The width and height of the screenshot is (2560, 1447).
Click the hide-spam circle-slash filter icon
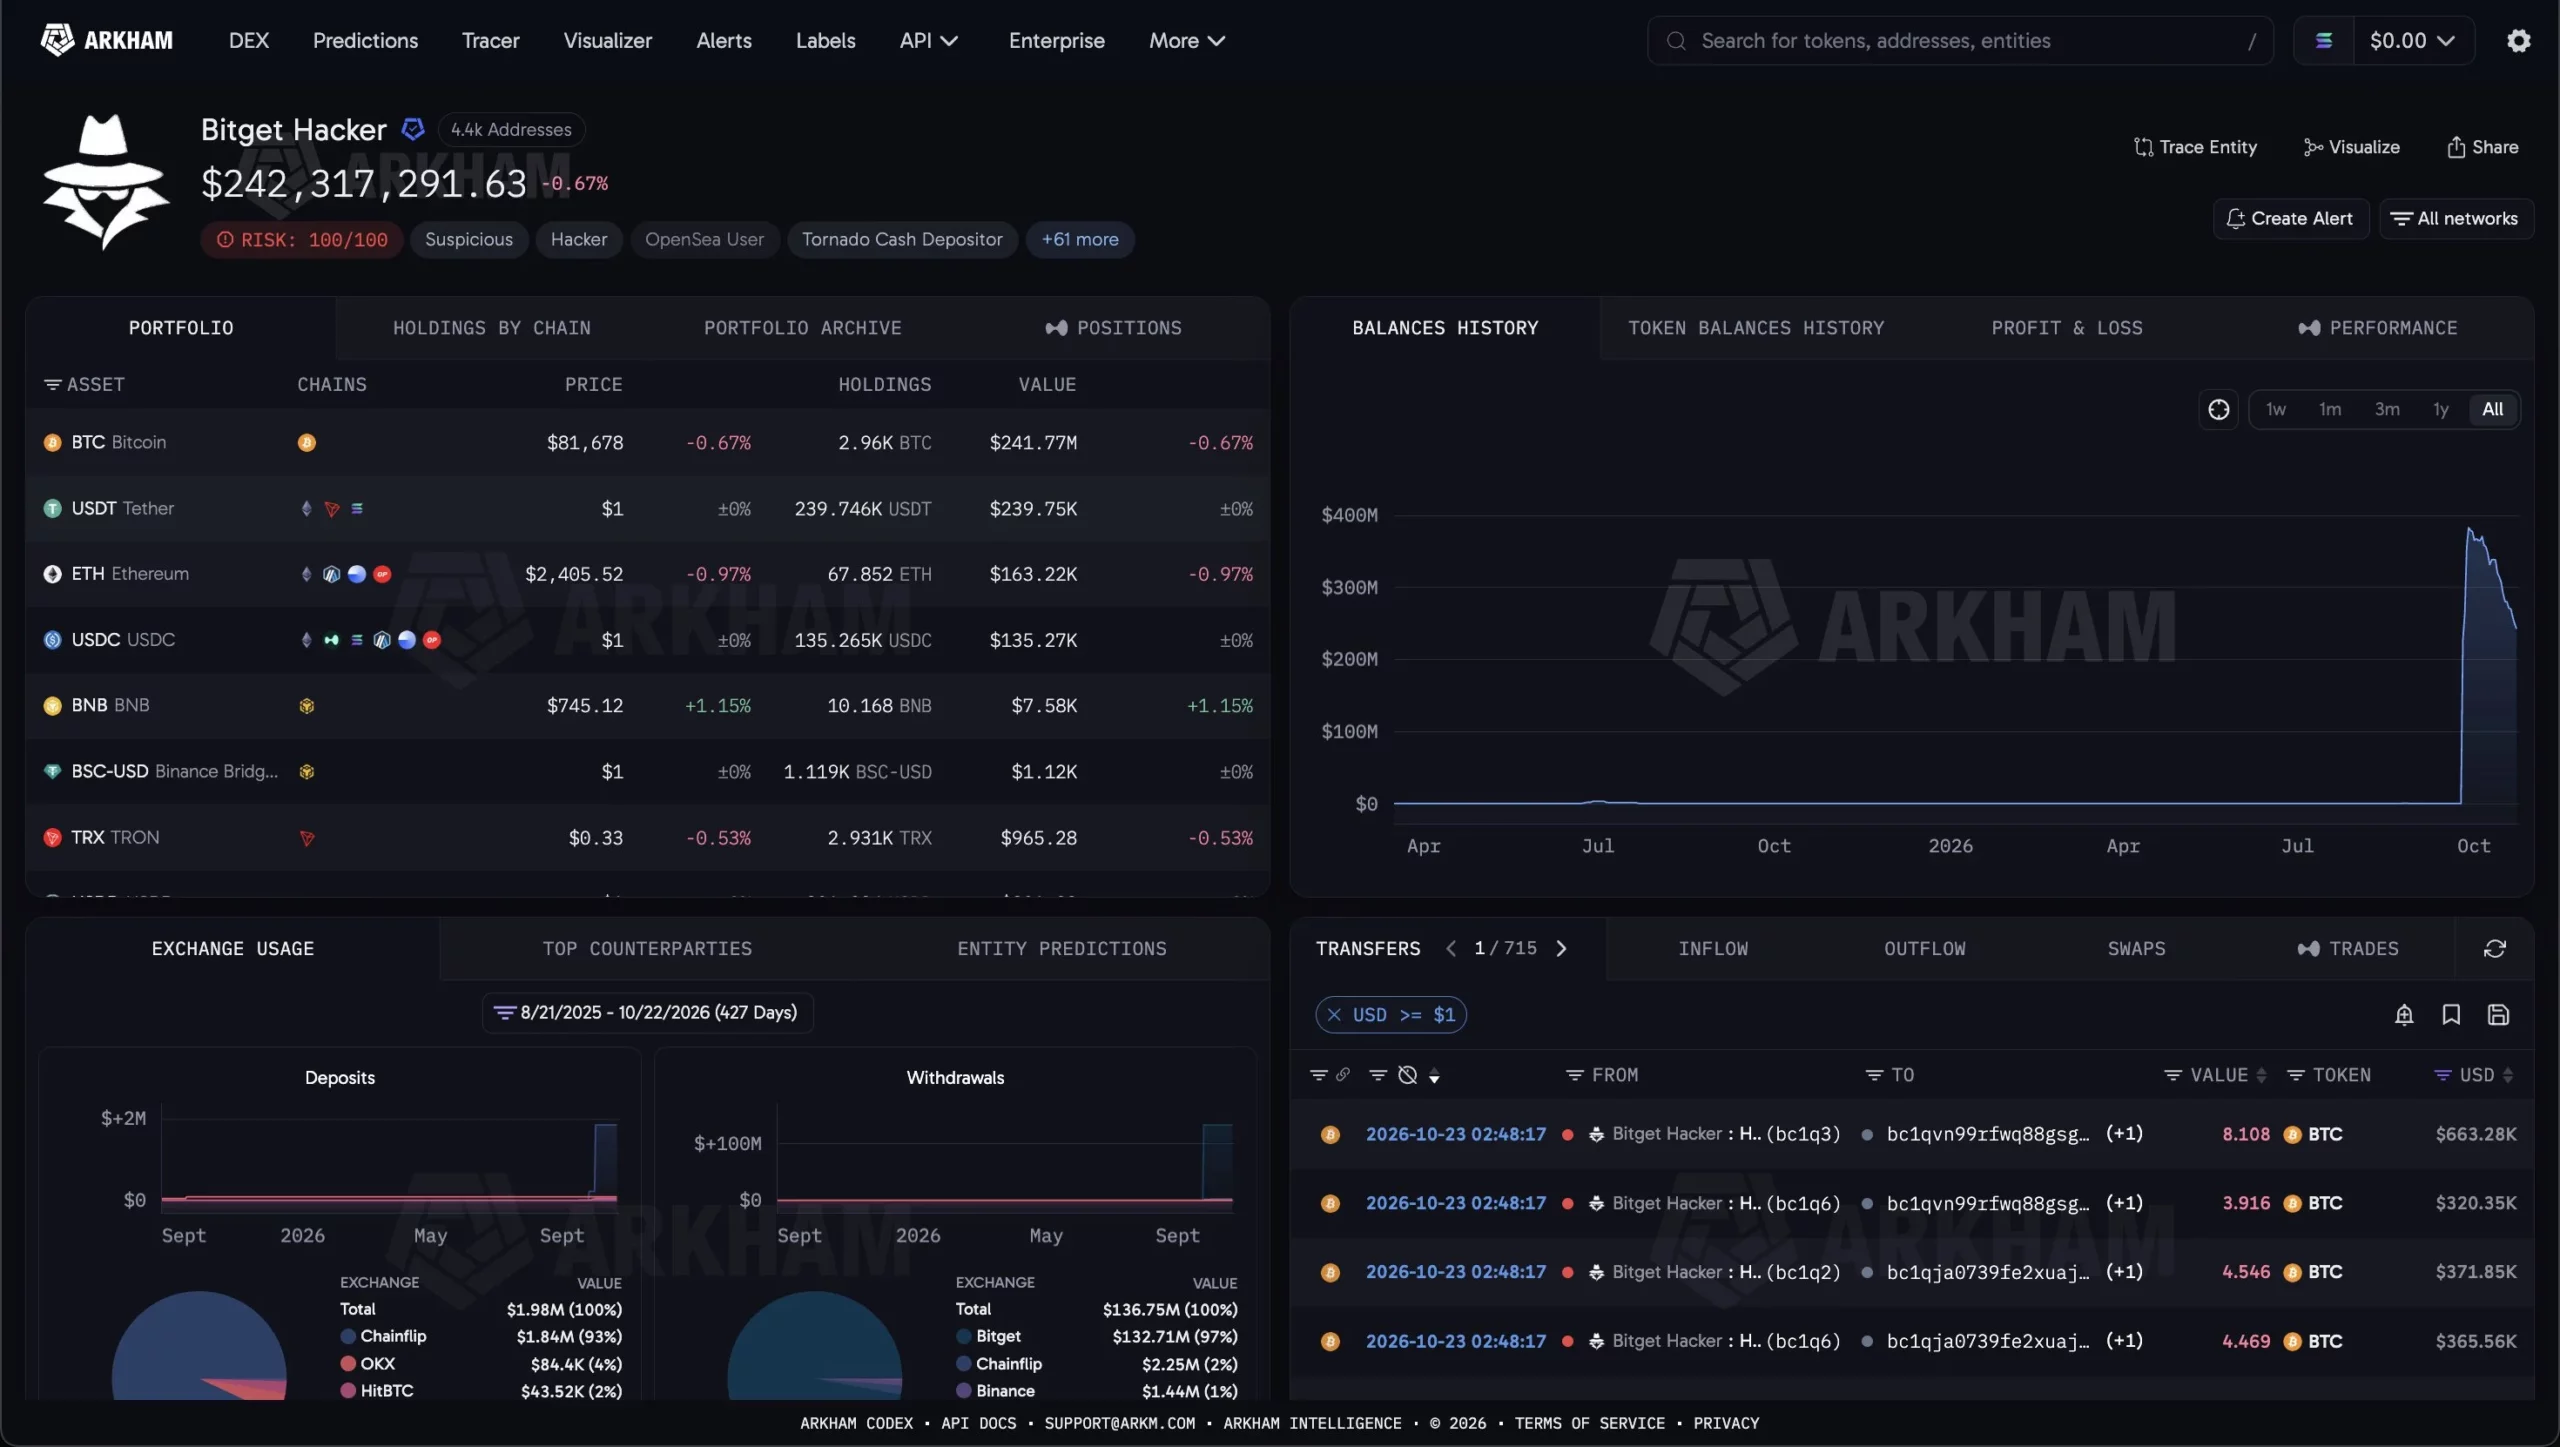click(x=1407, y=1075)
